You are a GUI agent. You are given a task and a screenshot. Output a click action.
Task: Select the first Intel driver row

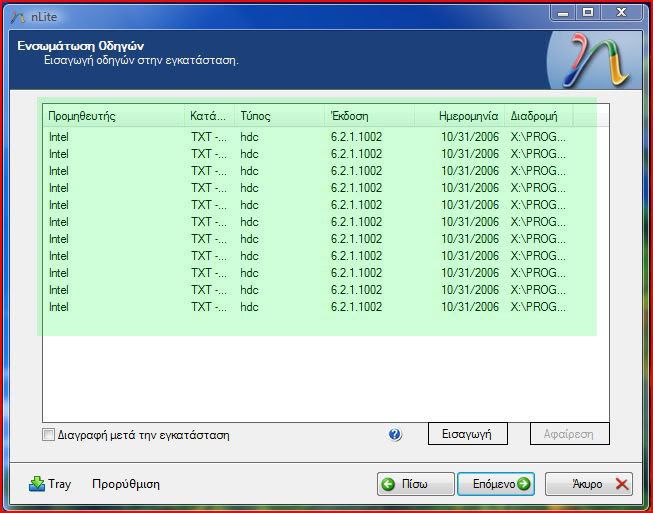[60, 137]
